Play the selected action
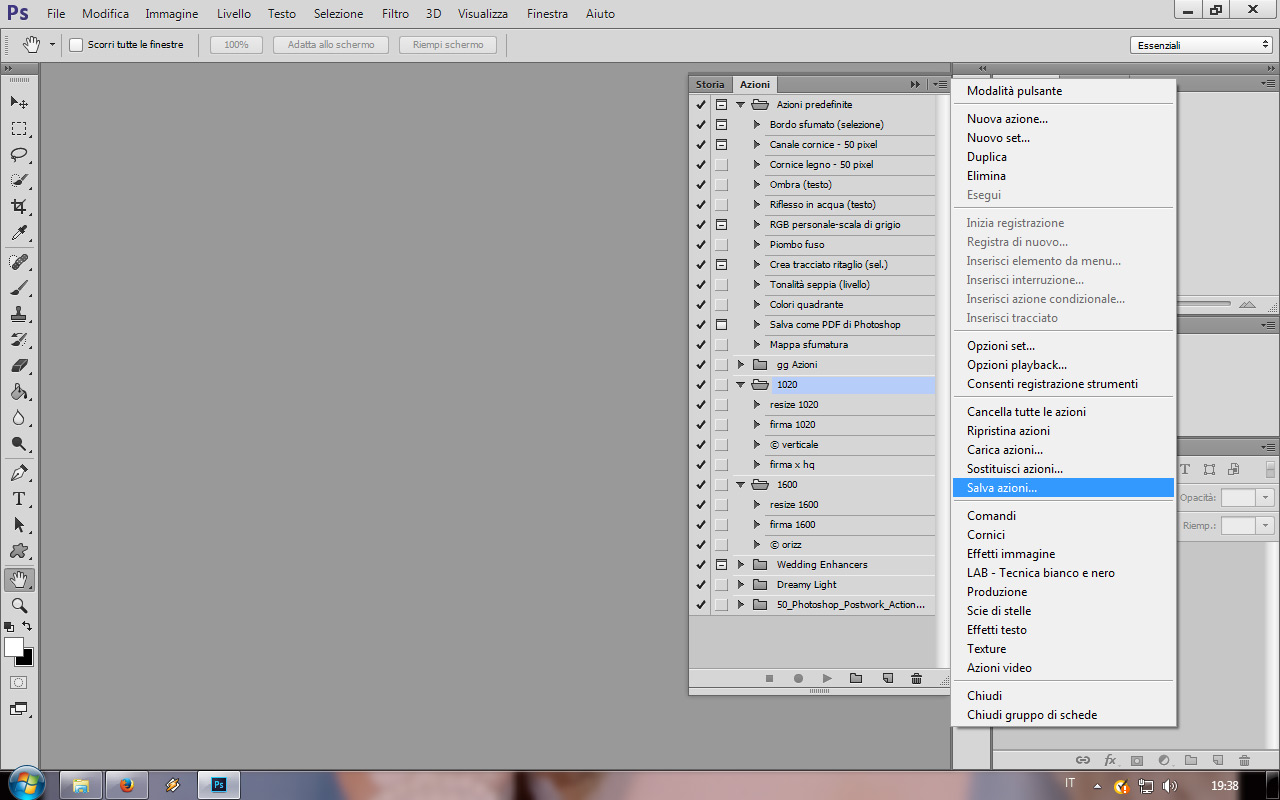This screenshot has height=800, width=1280. 827,678
